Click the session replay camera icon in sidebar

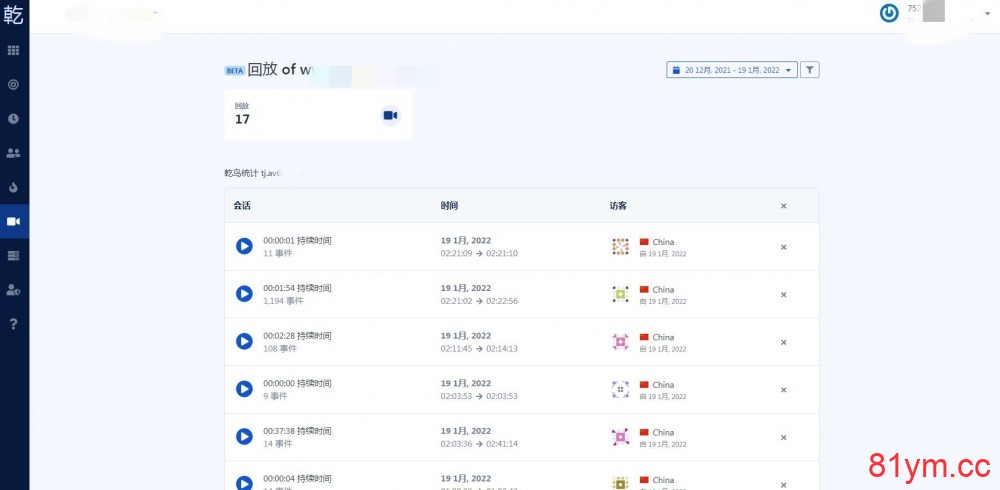click(13, 221)
